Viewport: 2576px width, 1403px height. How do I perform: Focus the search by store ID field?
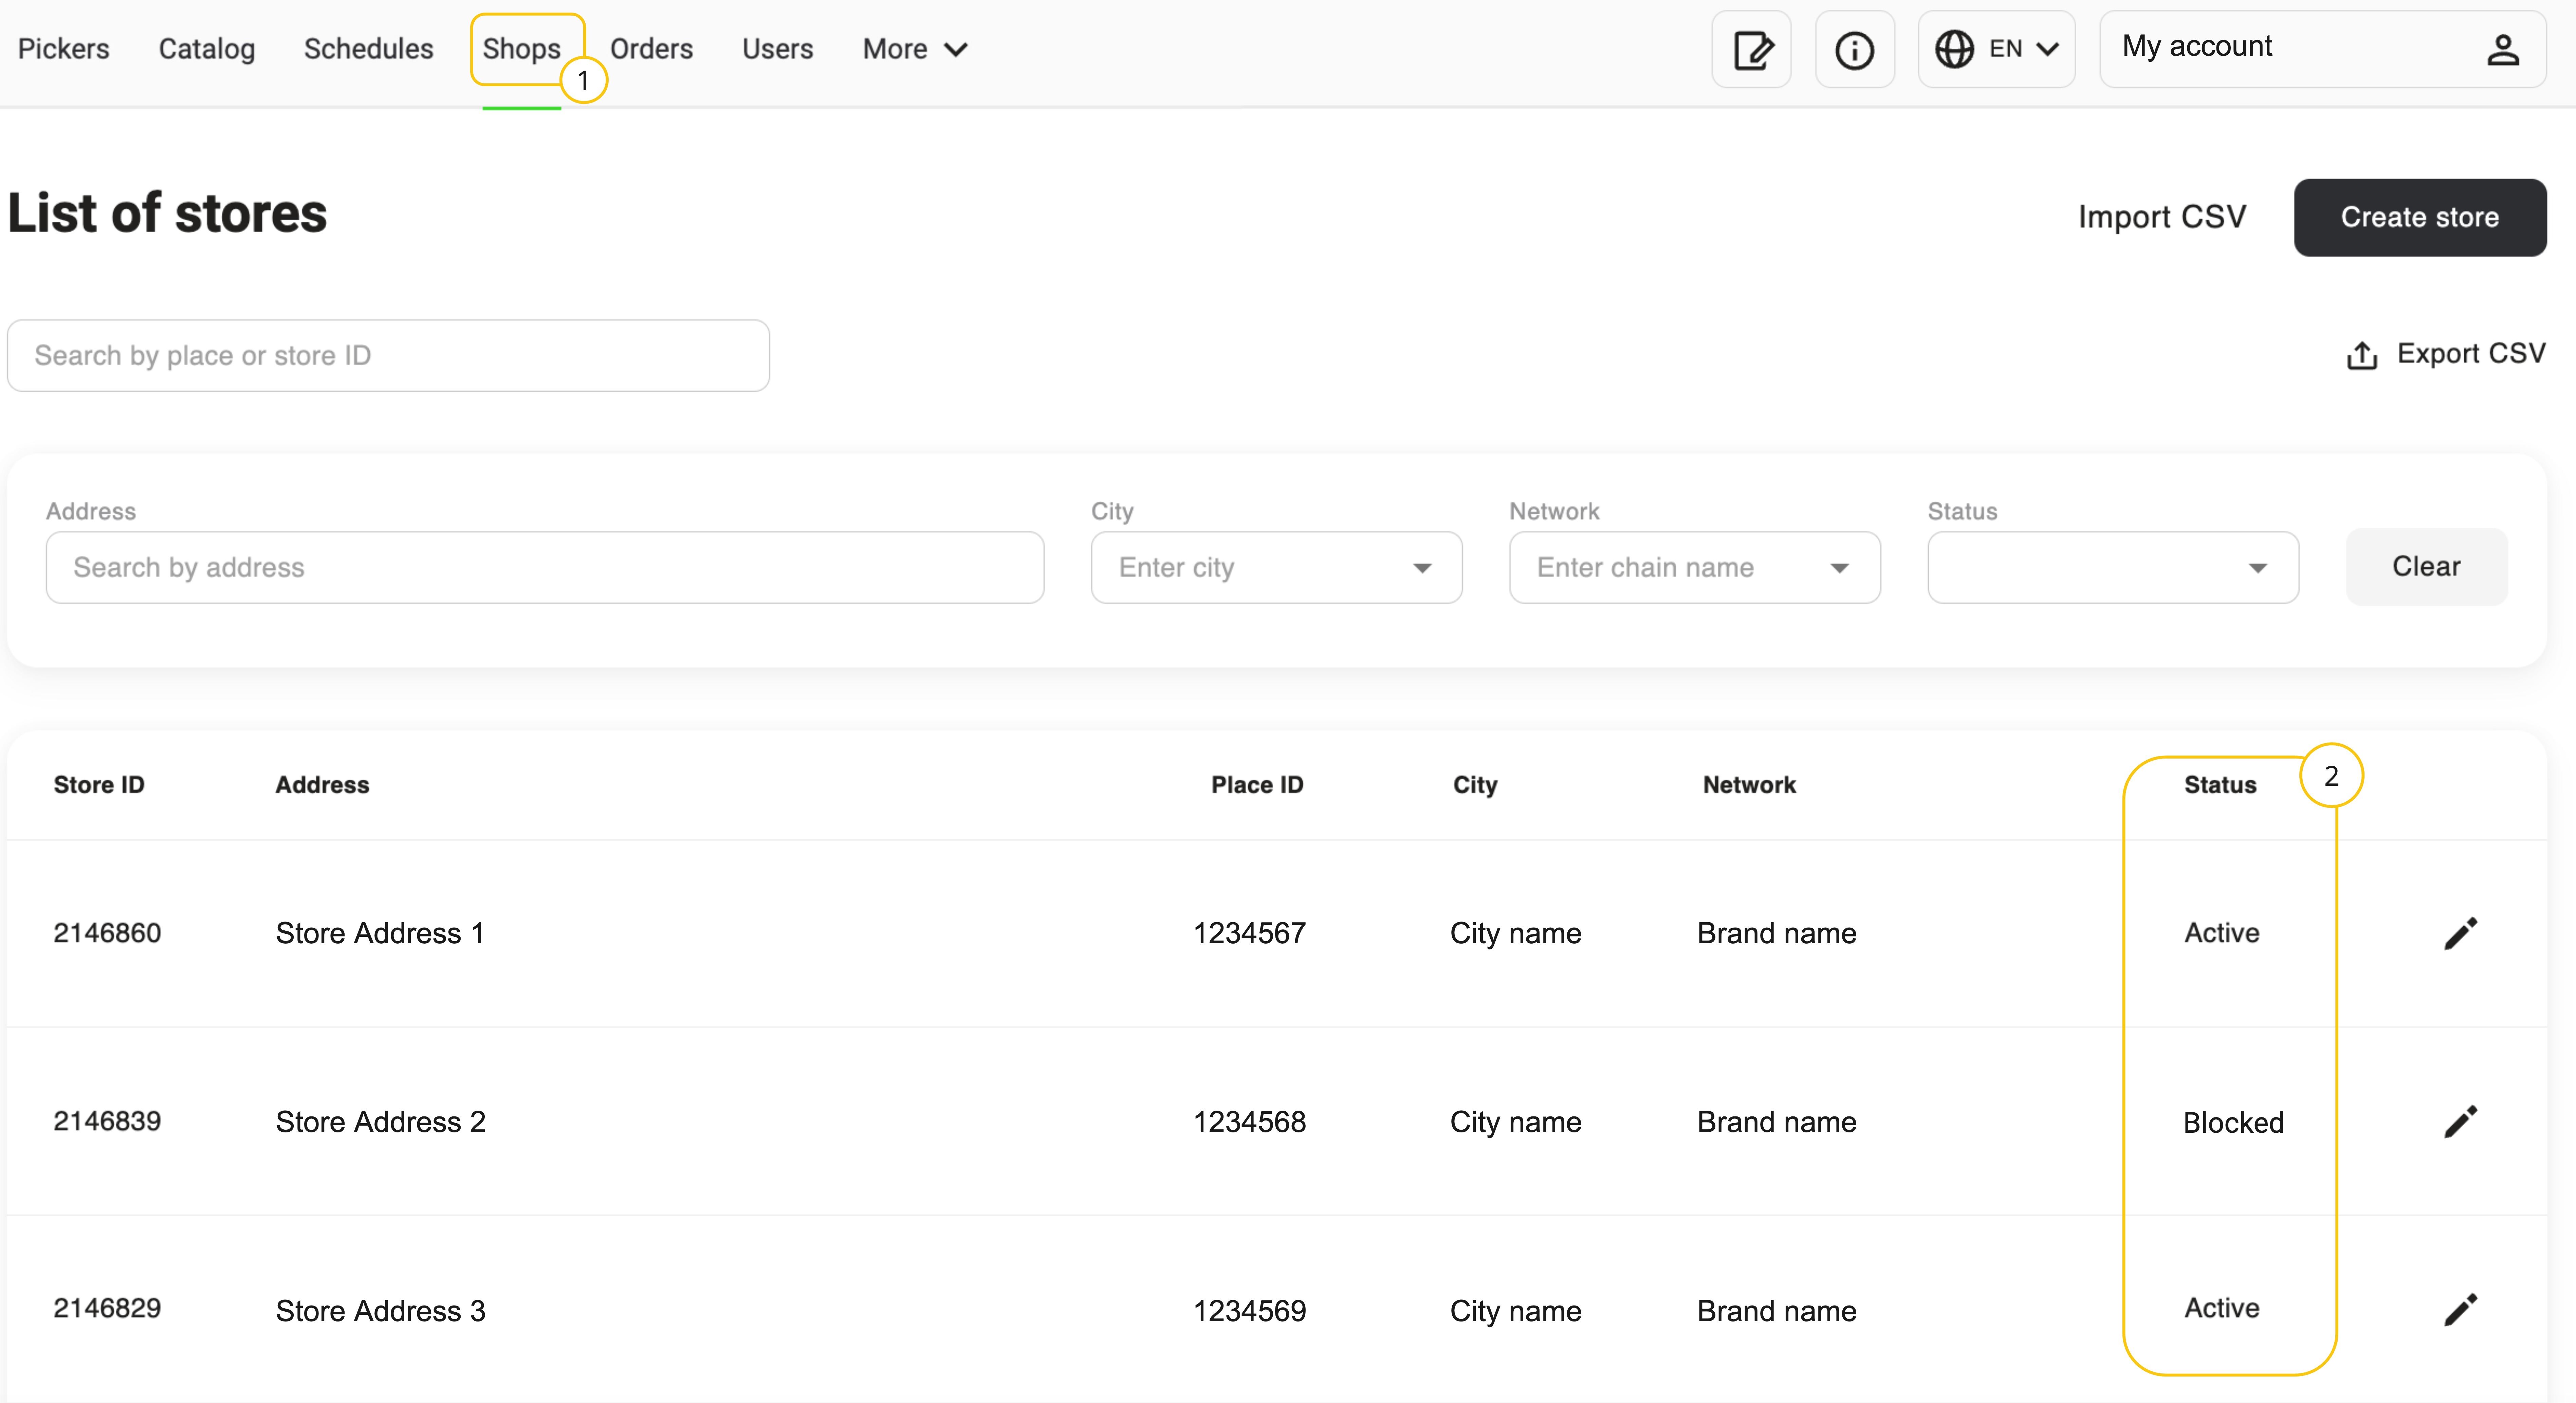[x=388, y=356]
